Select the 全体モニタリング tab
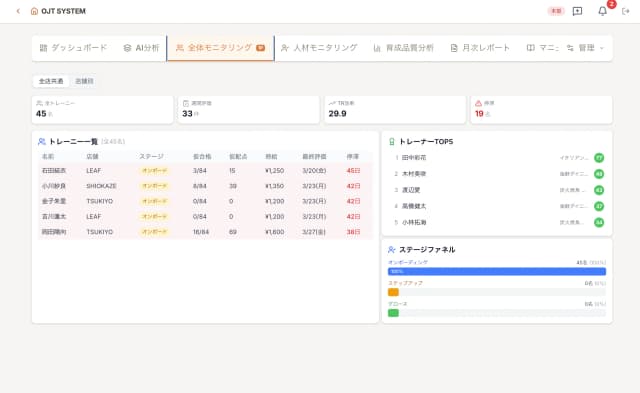The width and height of the screenshot is (640, 393). tap(220, 48)
